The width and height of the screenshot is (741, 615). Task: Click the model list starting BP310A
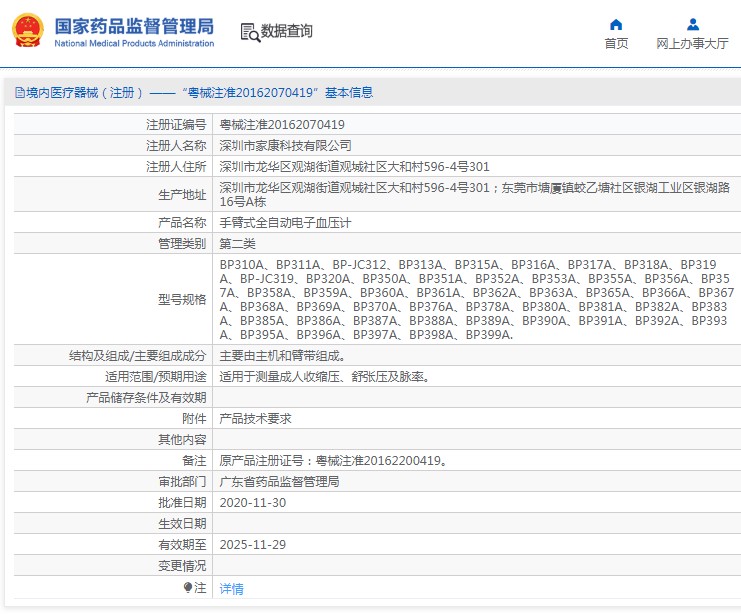[x=477, y=299]
